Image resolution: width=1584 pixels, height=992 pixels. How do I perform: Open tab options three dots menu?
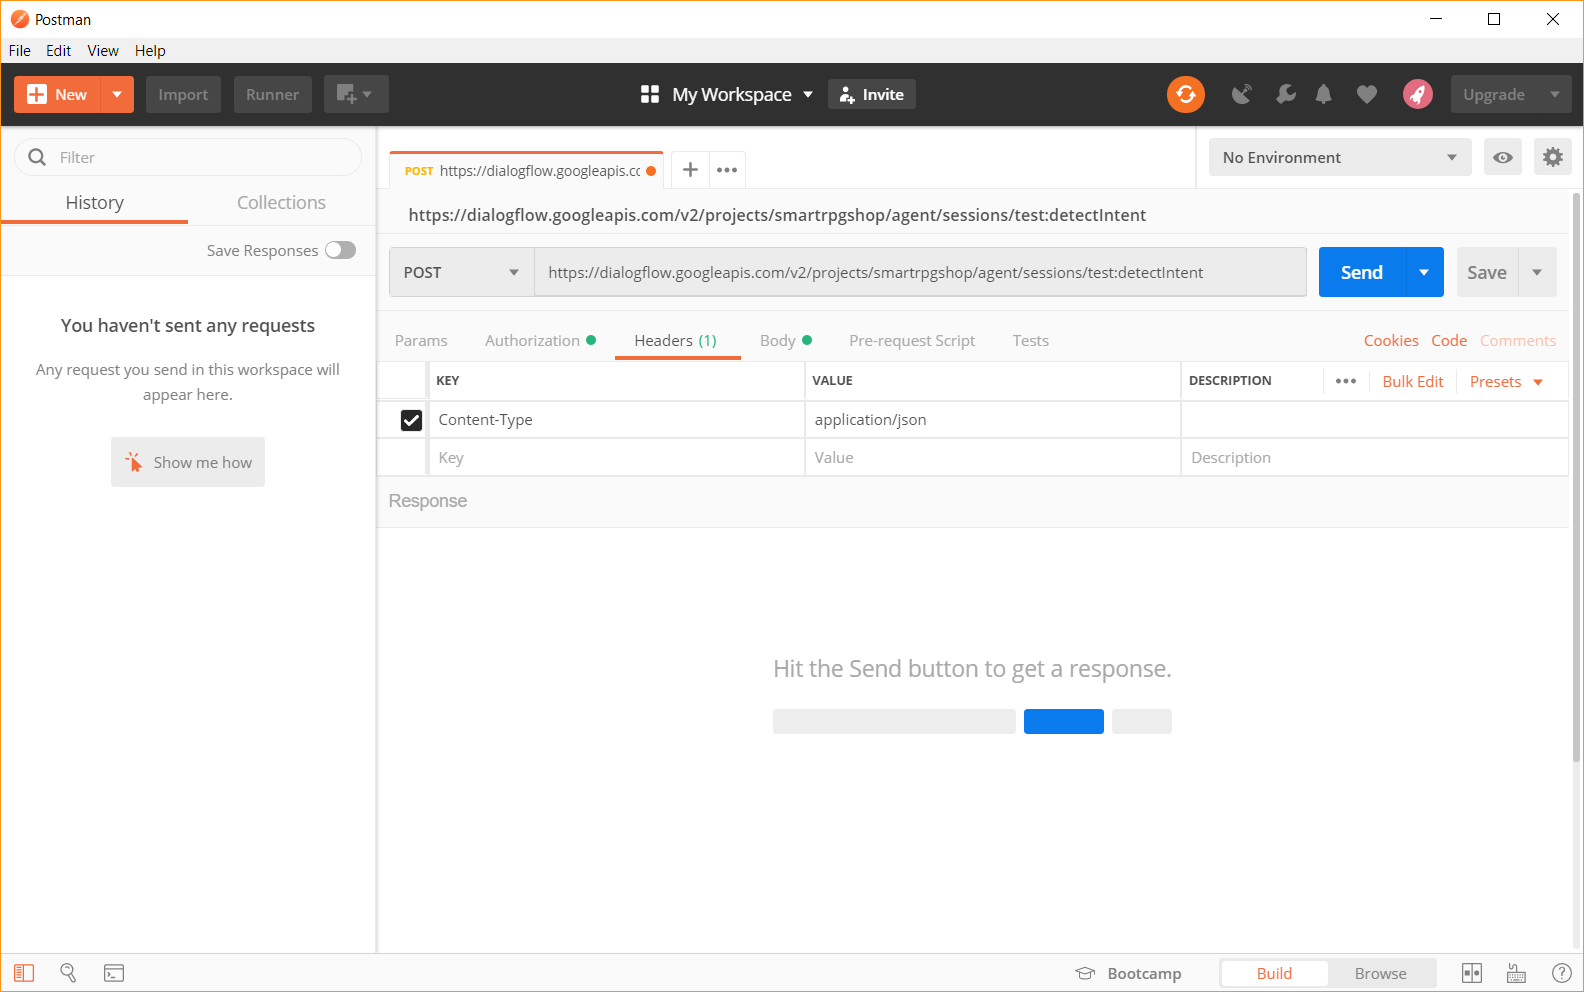point(727,170)
